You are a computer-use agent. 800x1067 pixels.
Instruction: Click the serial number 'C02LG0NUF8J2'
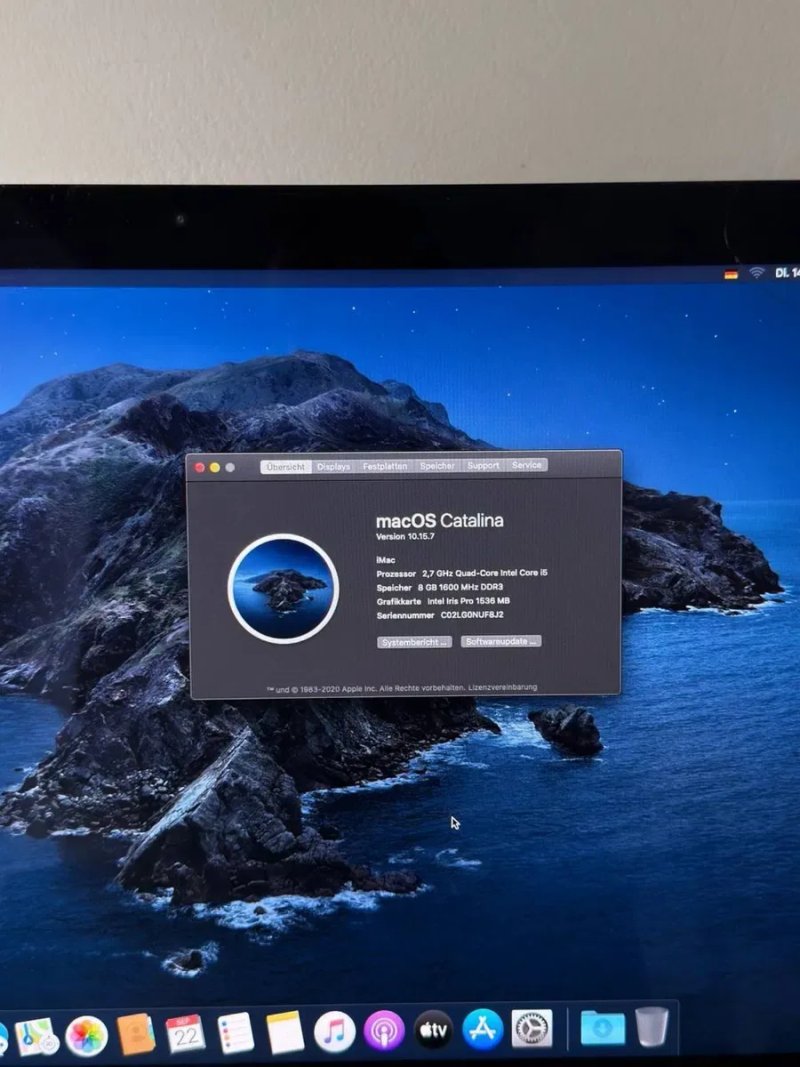pyautogui.click(x=472, y=615)
